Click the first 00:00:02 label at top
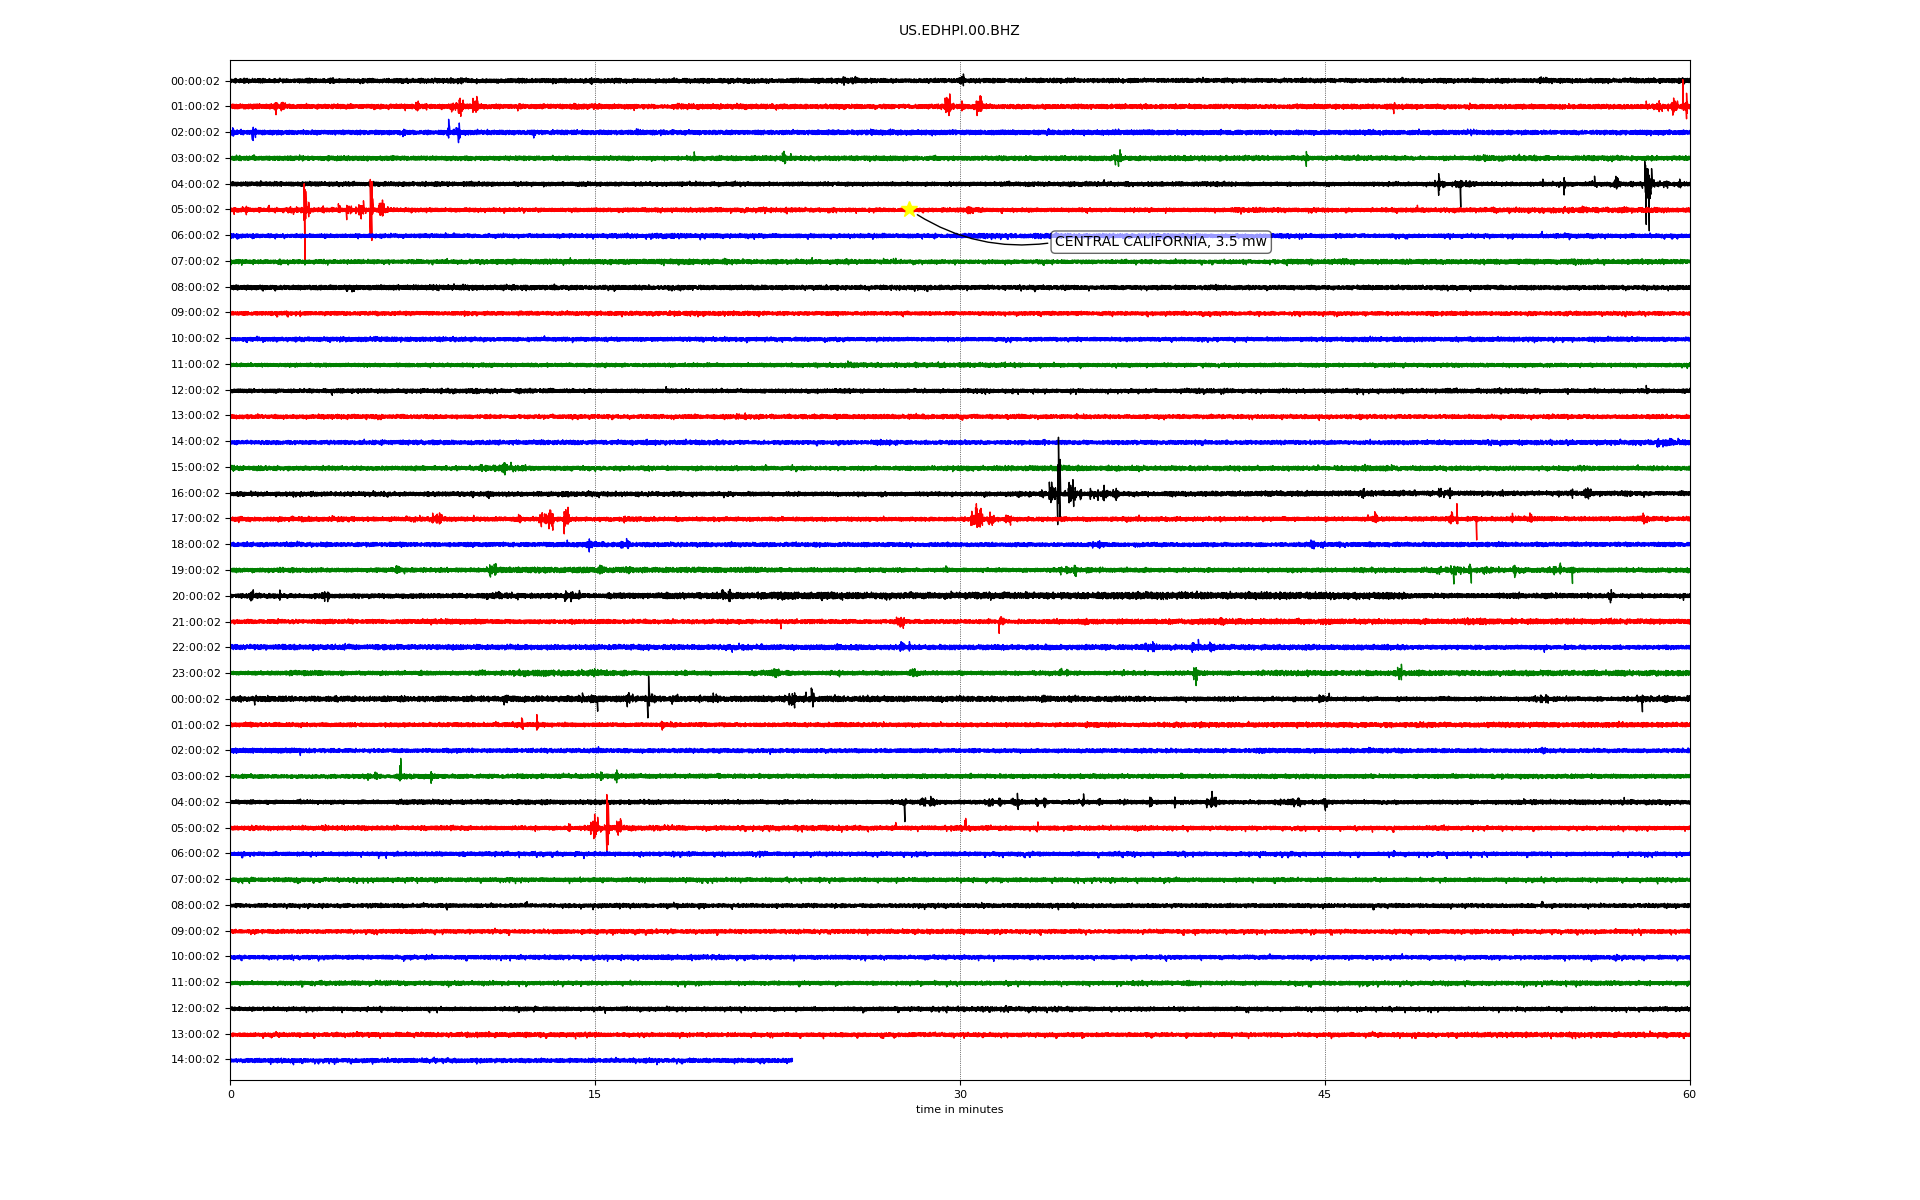This screenshot has width=1920, height=1200. pyautogui.click(x=195, y=82)
